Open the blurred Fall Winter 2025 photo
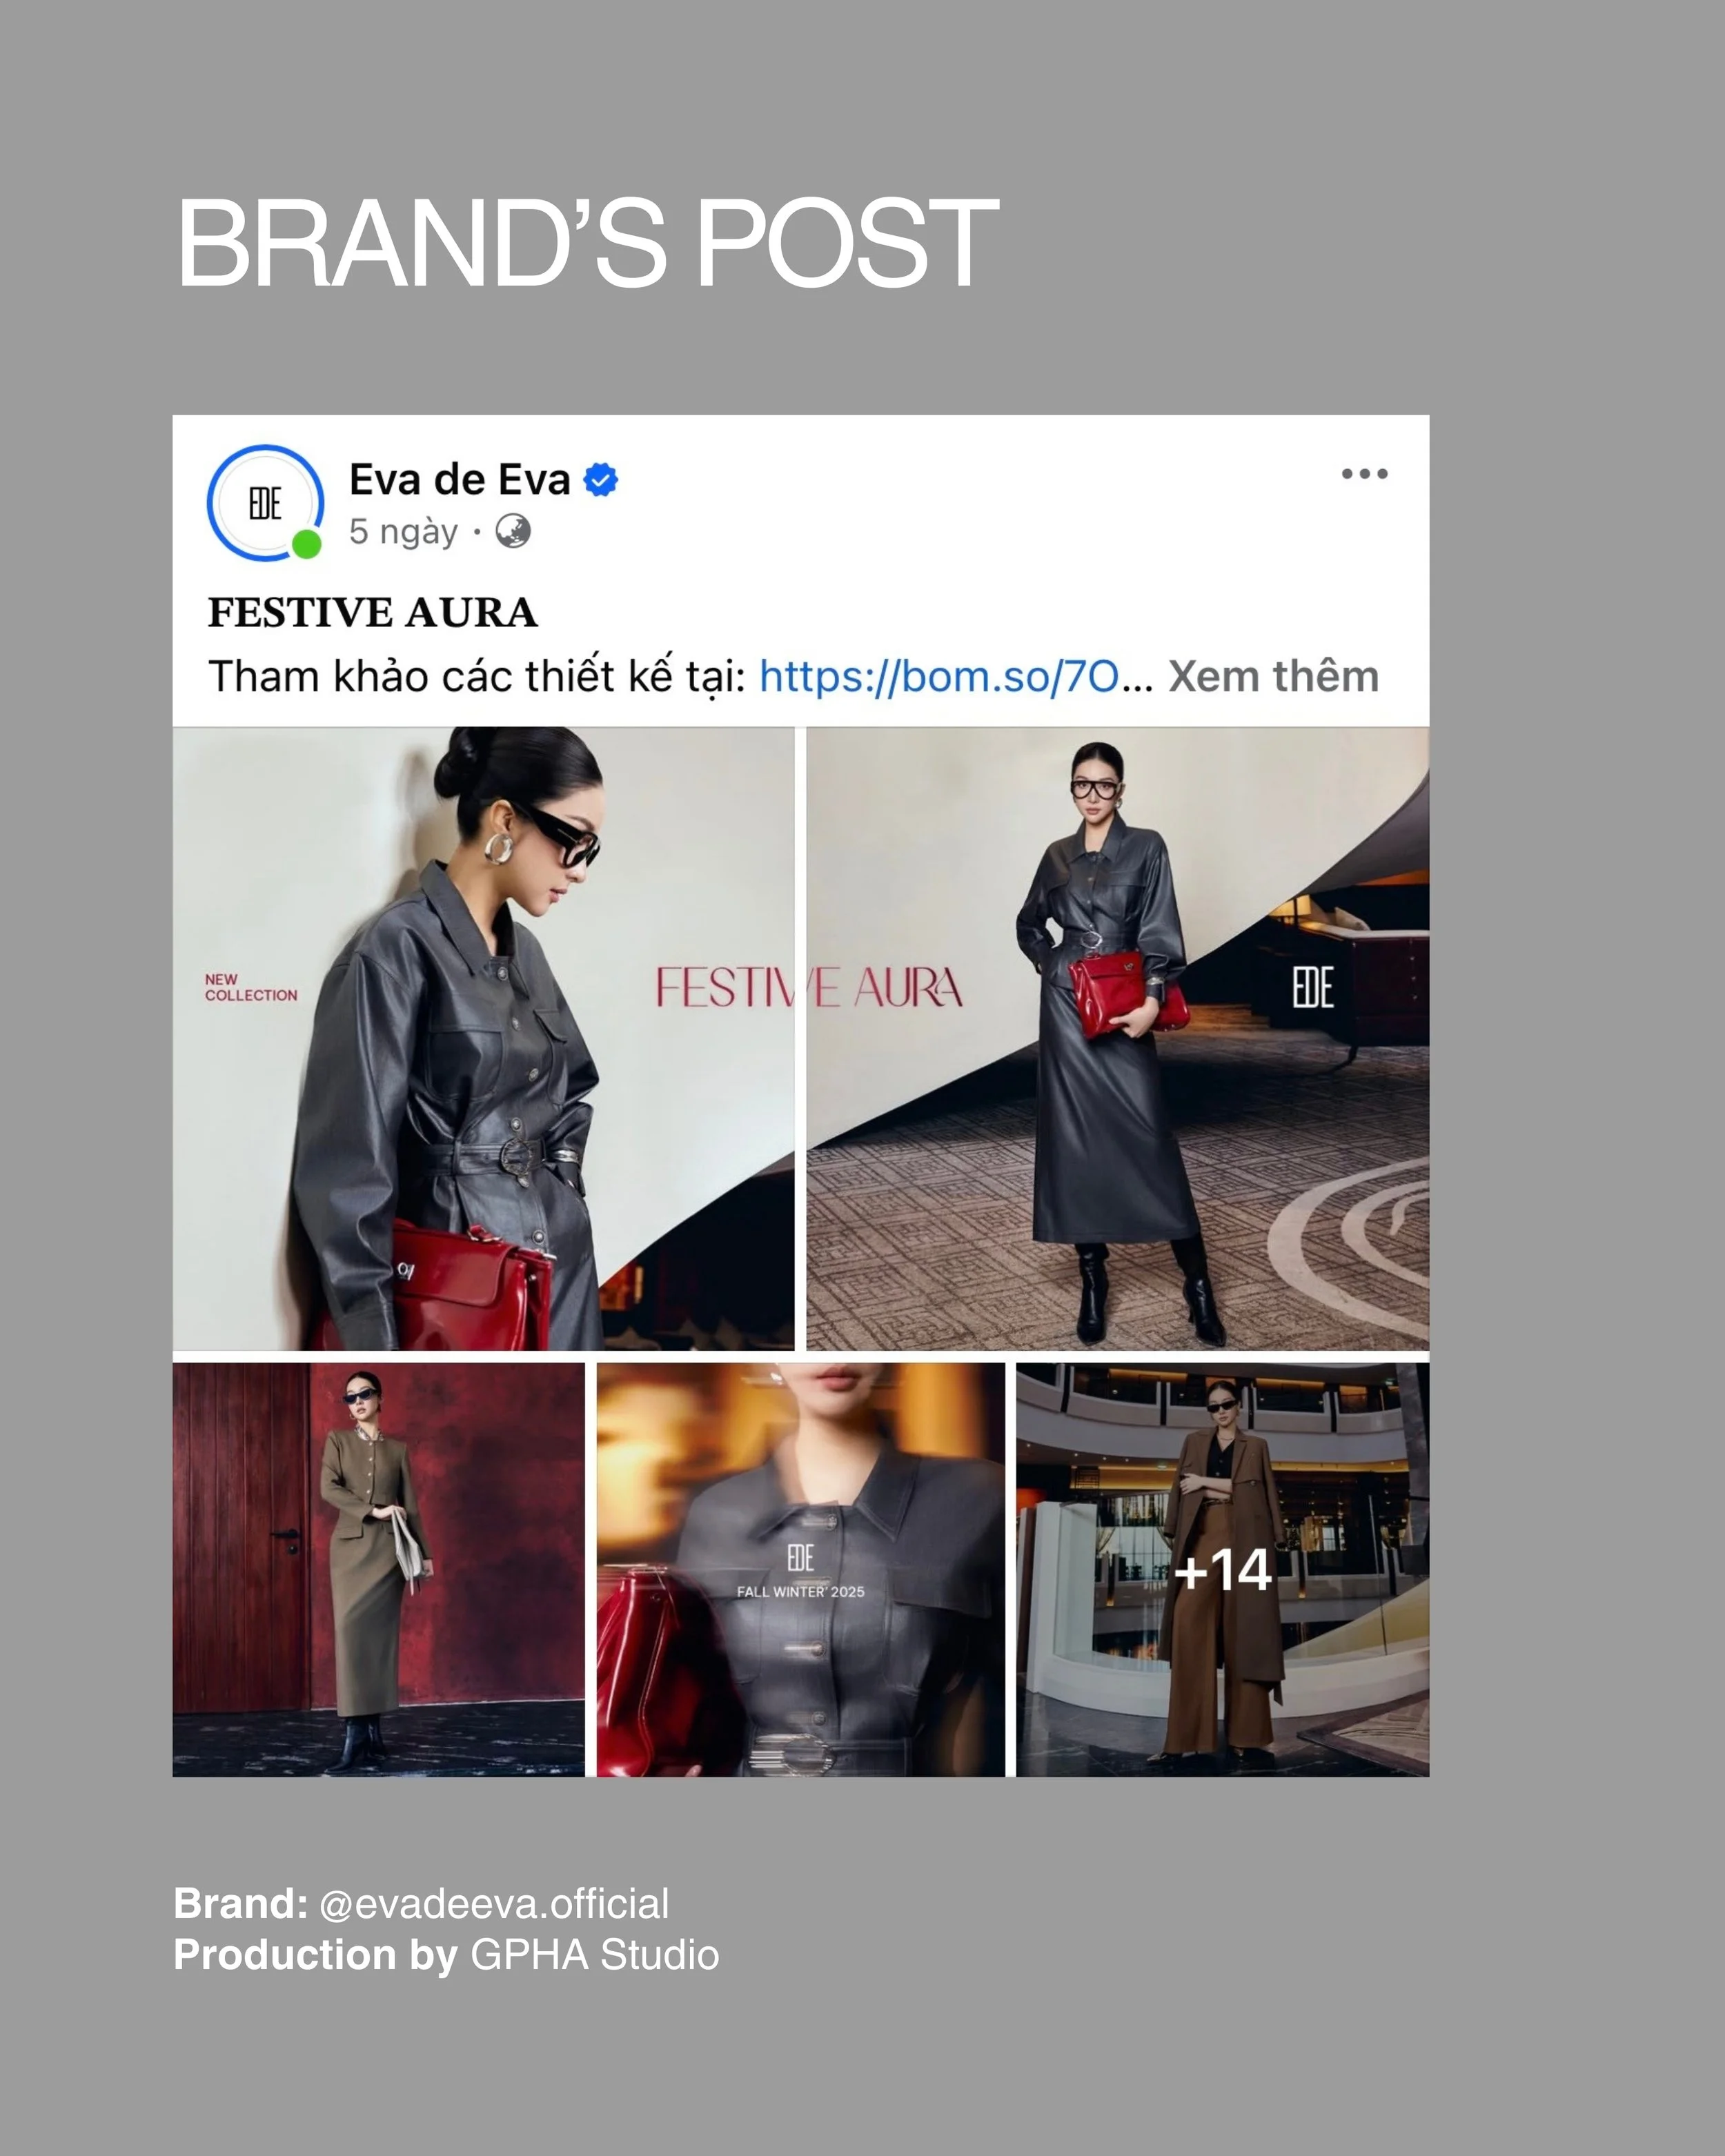1725x2156 pixels. pyautogui.click(x=800, y=1570)
